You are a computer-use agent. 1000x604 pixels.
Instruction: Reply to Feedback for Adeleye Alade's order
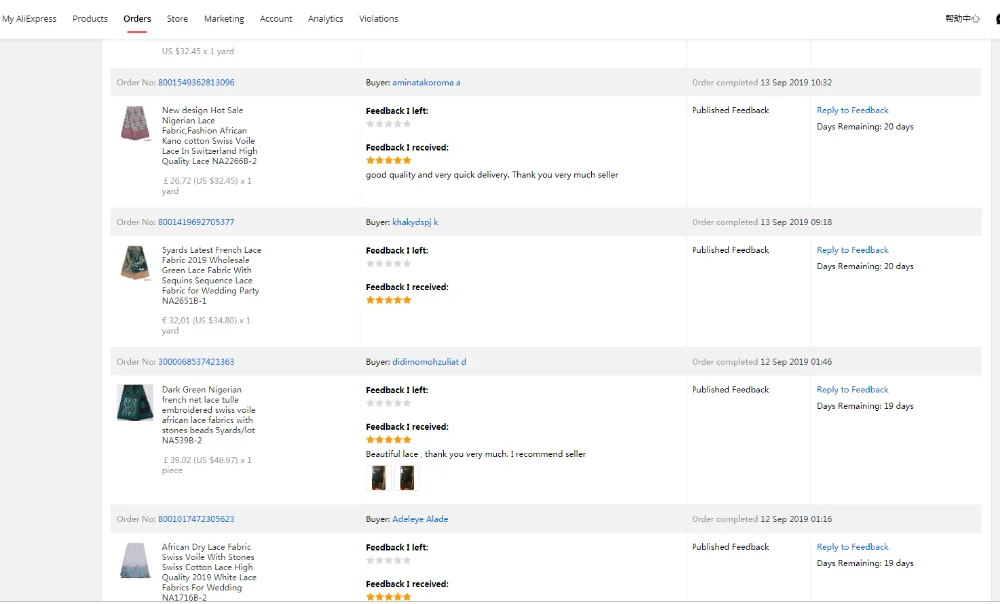tap(852, 547)
